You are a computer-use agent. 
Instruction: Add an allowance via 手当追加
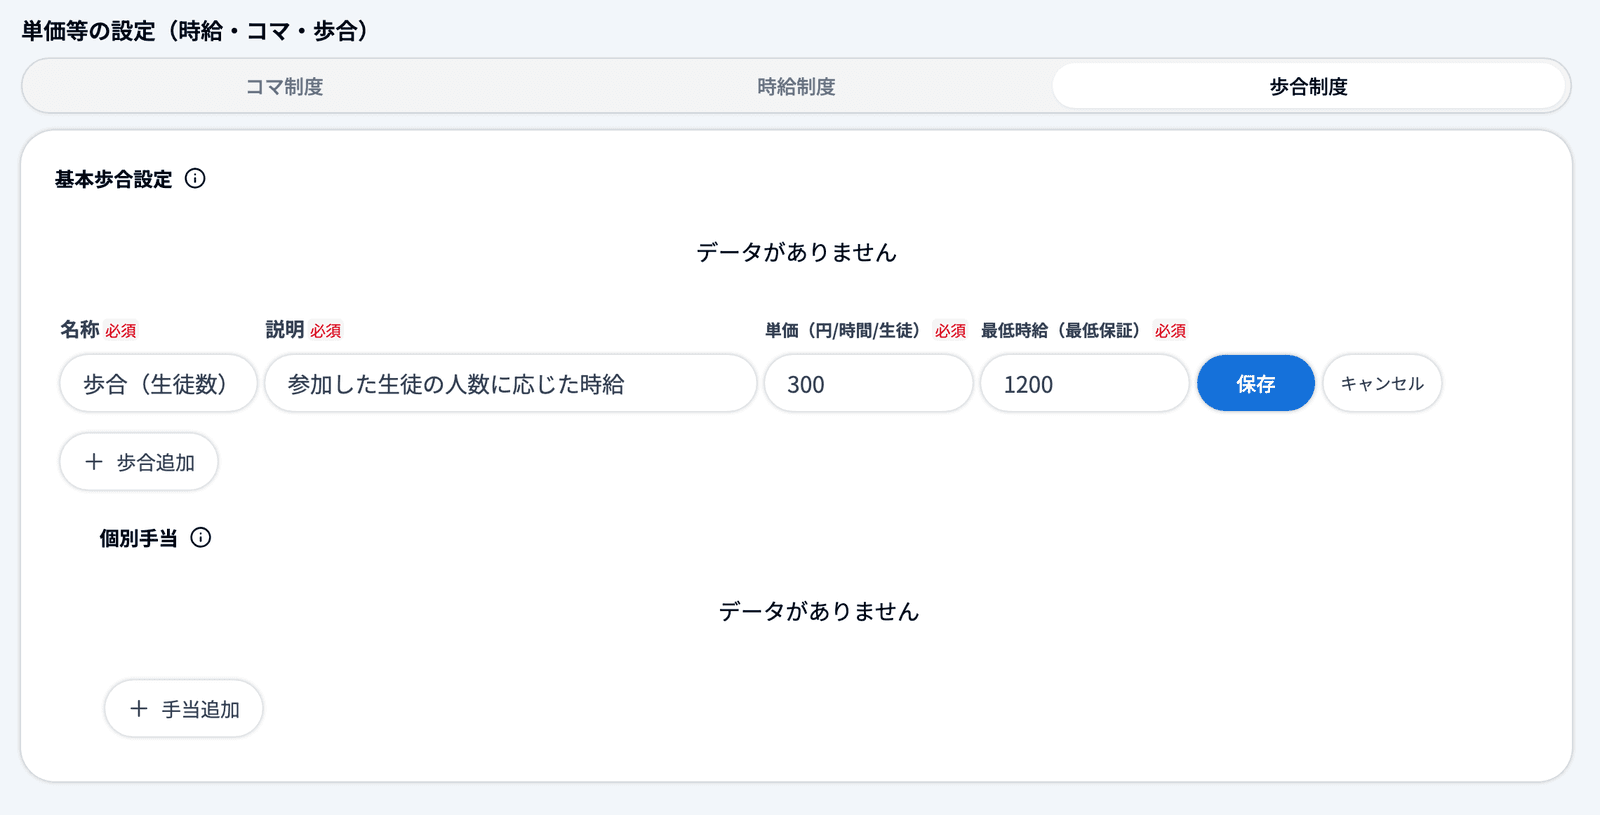click(184, 709)
